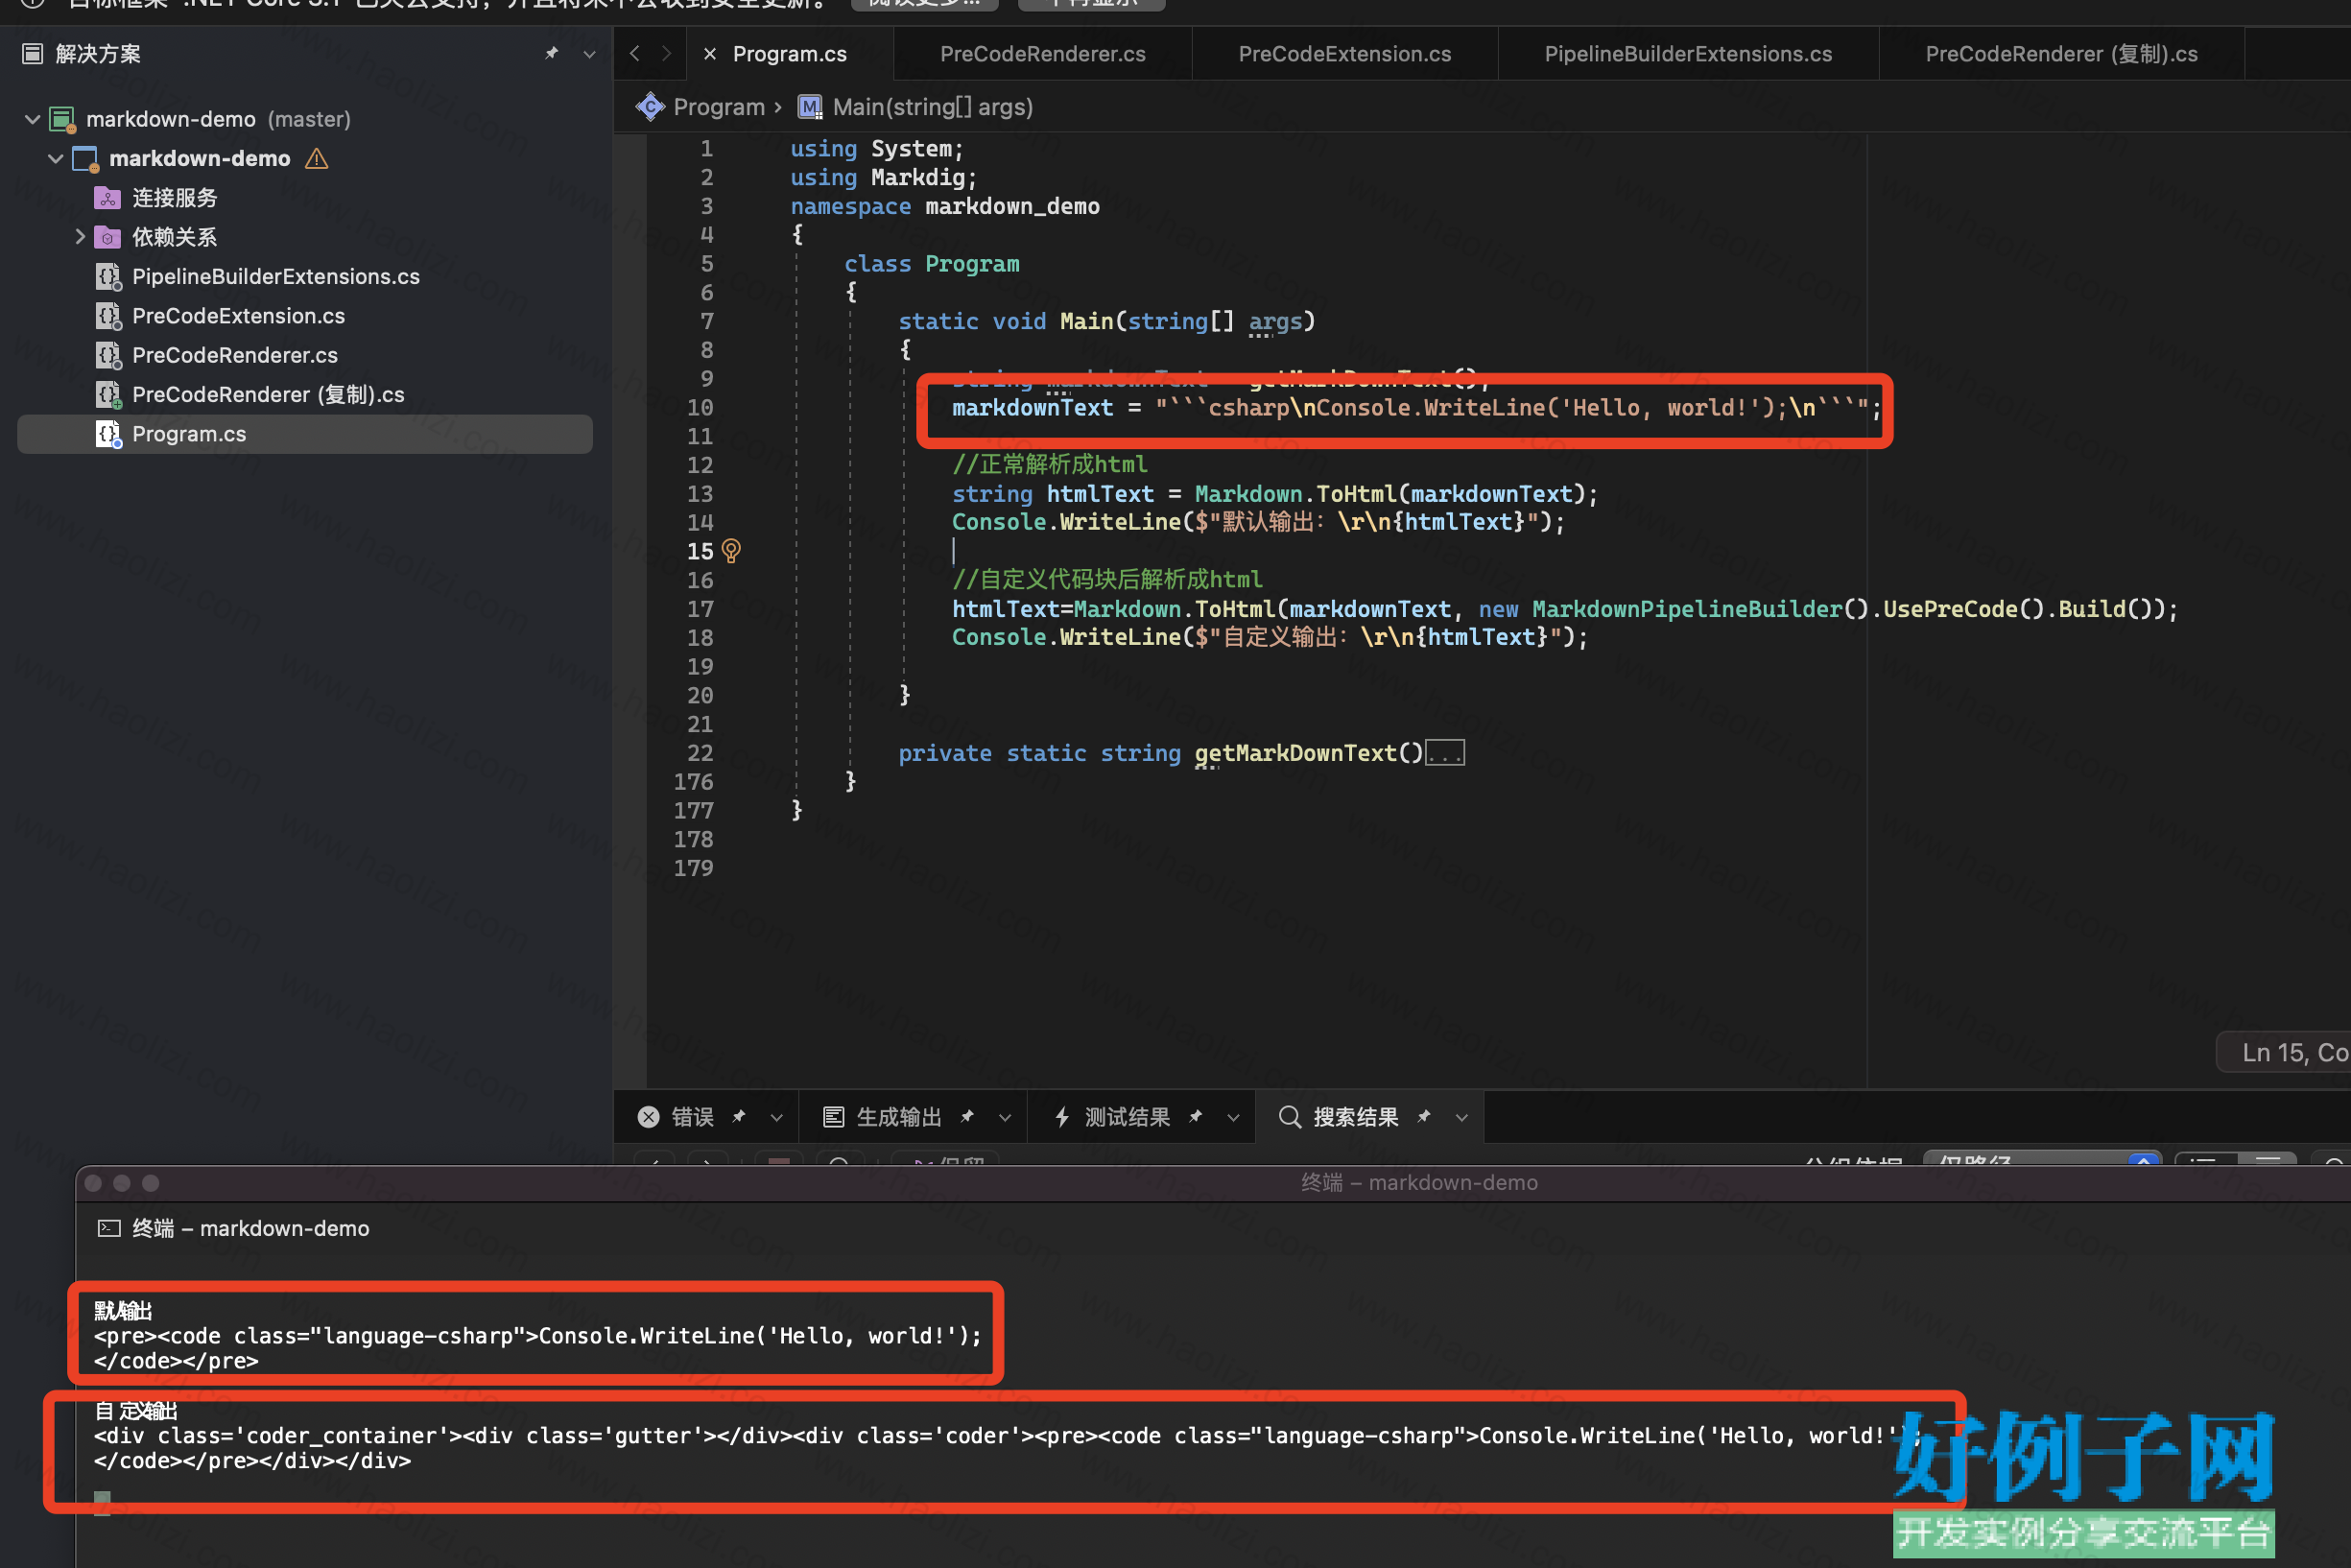Collapse the bold markdown-demo project node
Screen dimensions: 2351x1568
[x=56, y=158]
